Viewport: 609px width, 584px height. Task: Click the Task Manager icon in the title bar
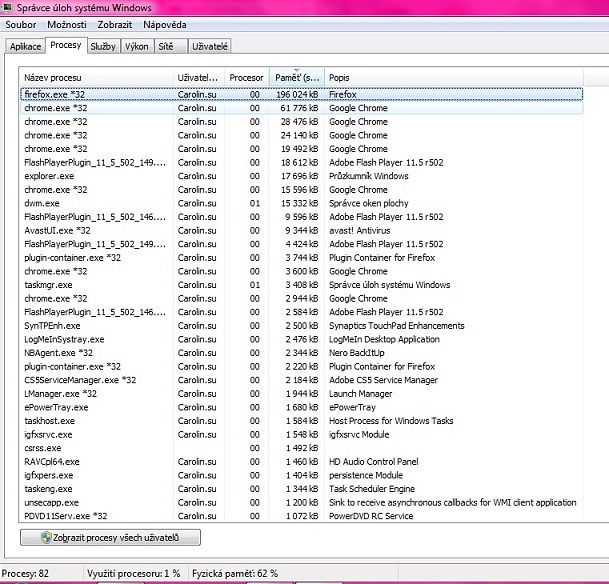(x=8, y=7)
